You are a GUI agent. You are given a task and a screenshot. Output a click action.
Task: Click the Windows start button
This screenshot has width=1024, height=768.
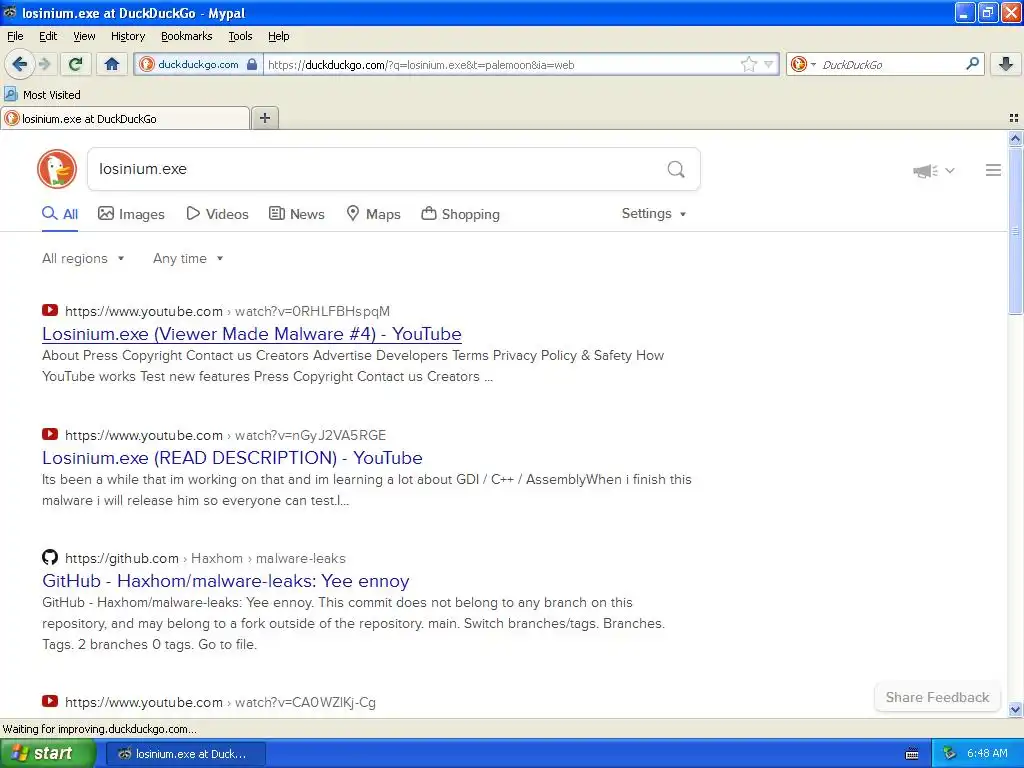pyautogui.click(x=47, y=753)
